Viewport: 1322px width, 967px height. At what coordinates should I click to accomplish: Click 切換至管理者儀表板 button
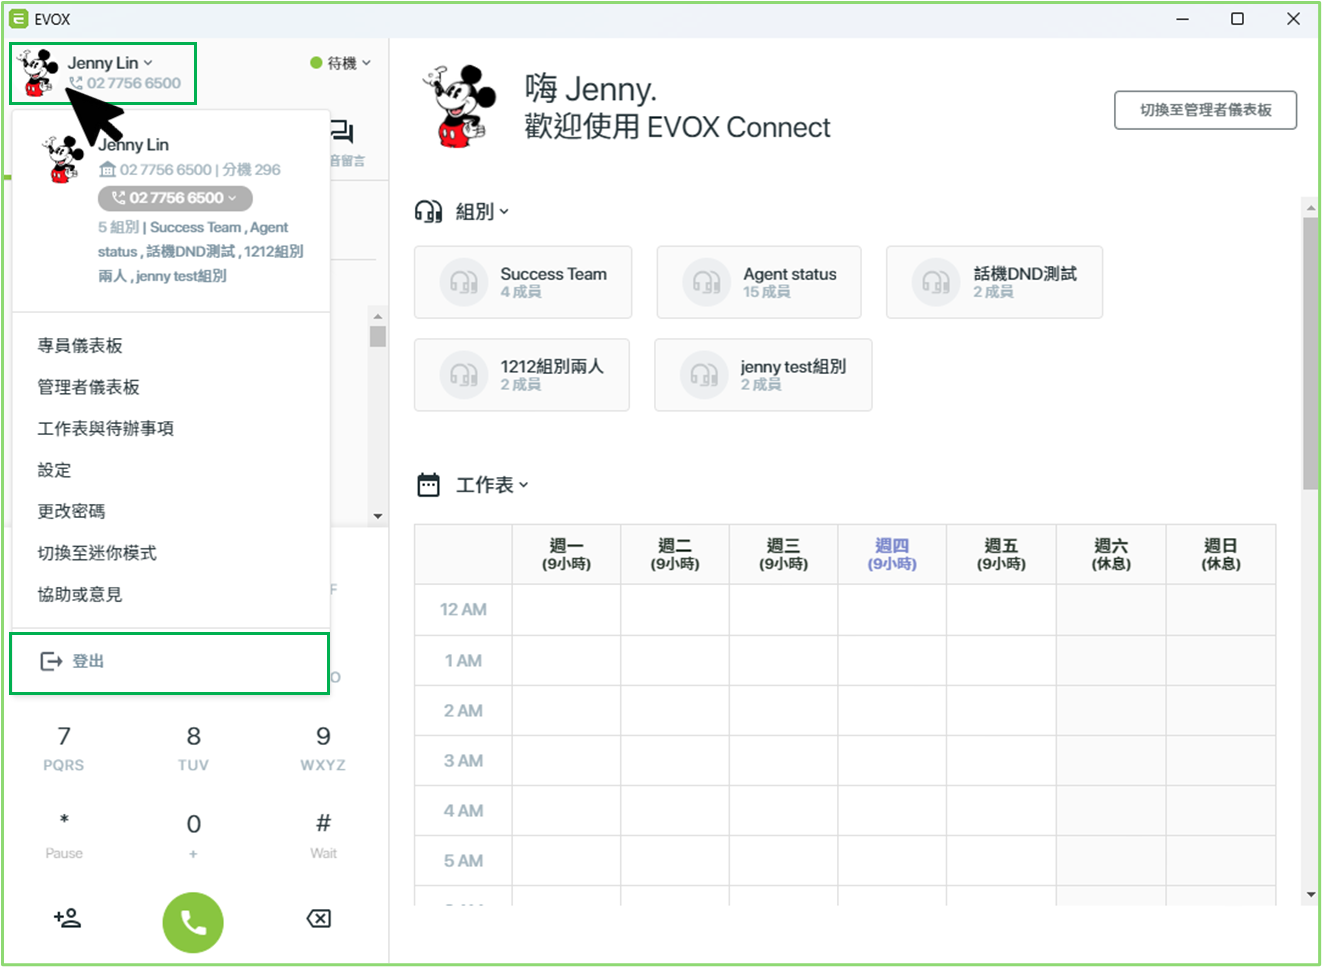1205,110
